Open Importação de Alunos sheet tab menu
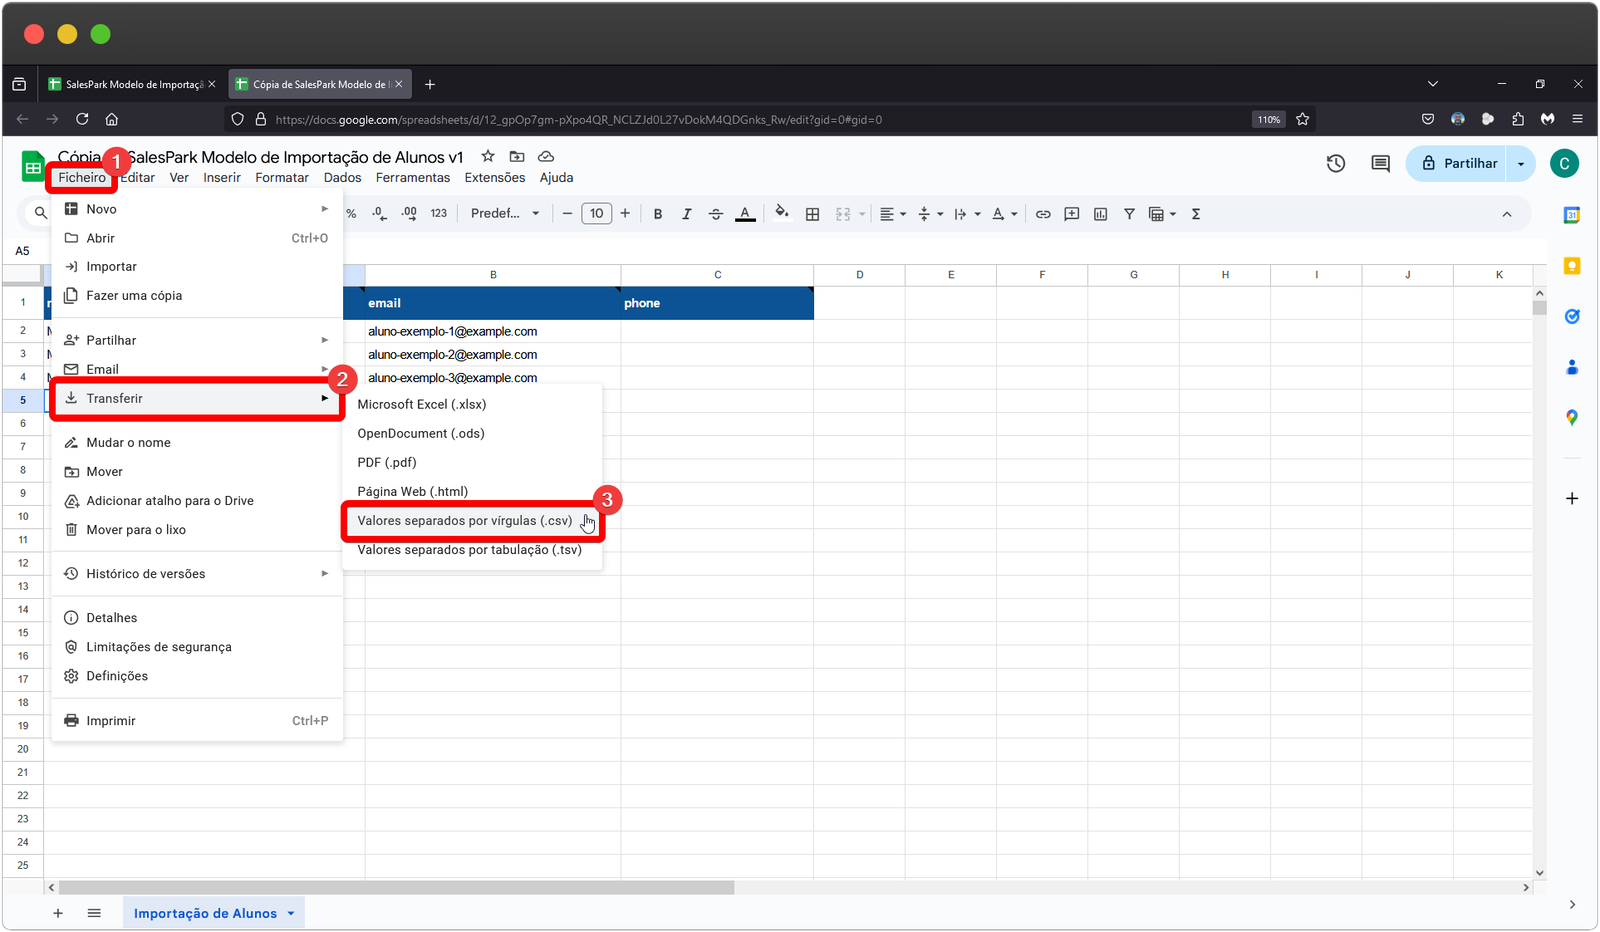Image resolution: width=1600 pixels, height=932 pixels. 291,913
